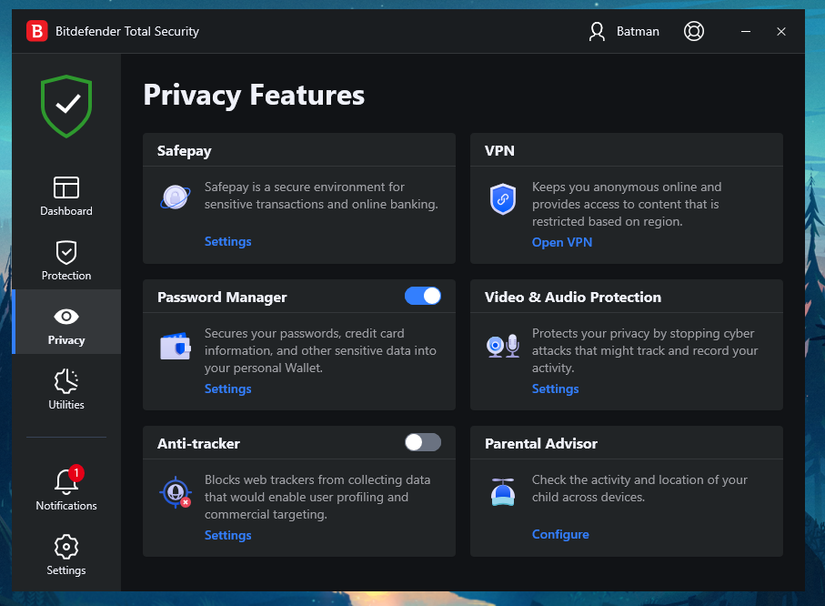The image size is (825, 606).
Task: Click the Privacy label in sidebar
Action: [x=66, y=340]
